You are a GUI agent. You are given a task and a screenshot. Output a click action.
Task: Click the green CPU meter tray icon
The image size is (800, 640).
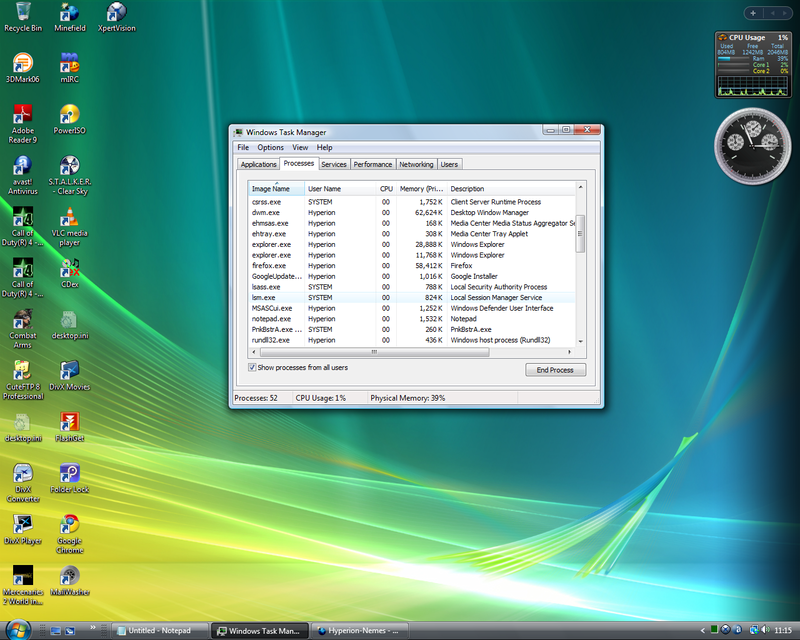pos(714,629)
